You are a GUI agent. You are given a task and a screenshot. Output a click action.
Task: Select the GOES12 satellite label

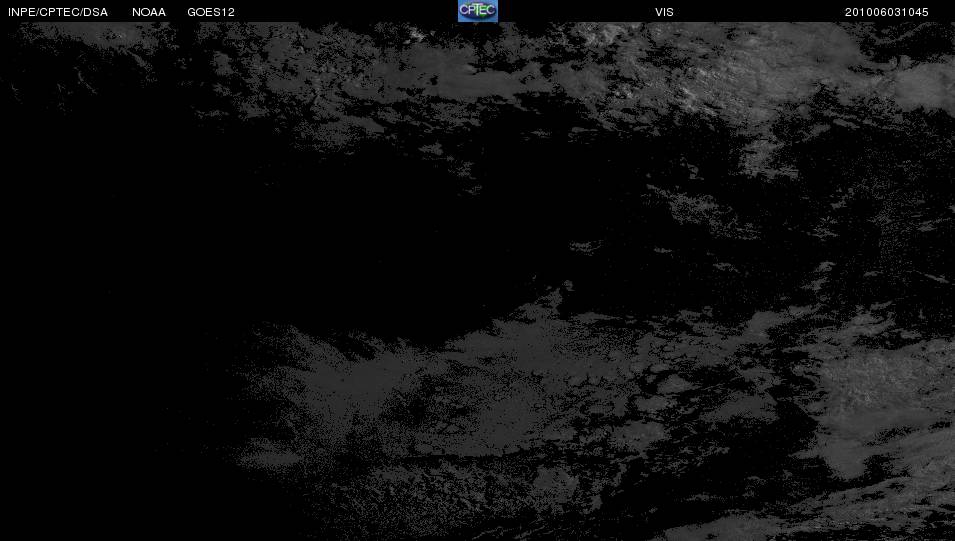[211, 12]
